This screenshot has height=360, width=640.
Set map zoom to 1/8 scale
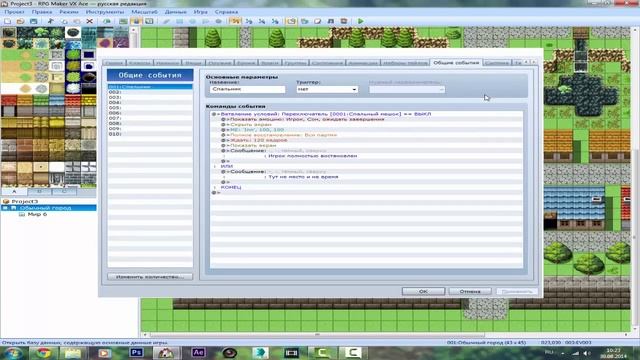point(275,21)
